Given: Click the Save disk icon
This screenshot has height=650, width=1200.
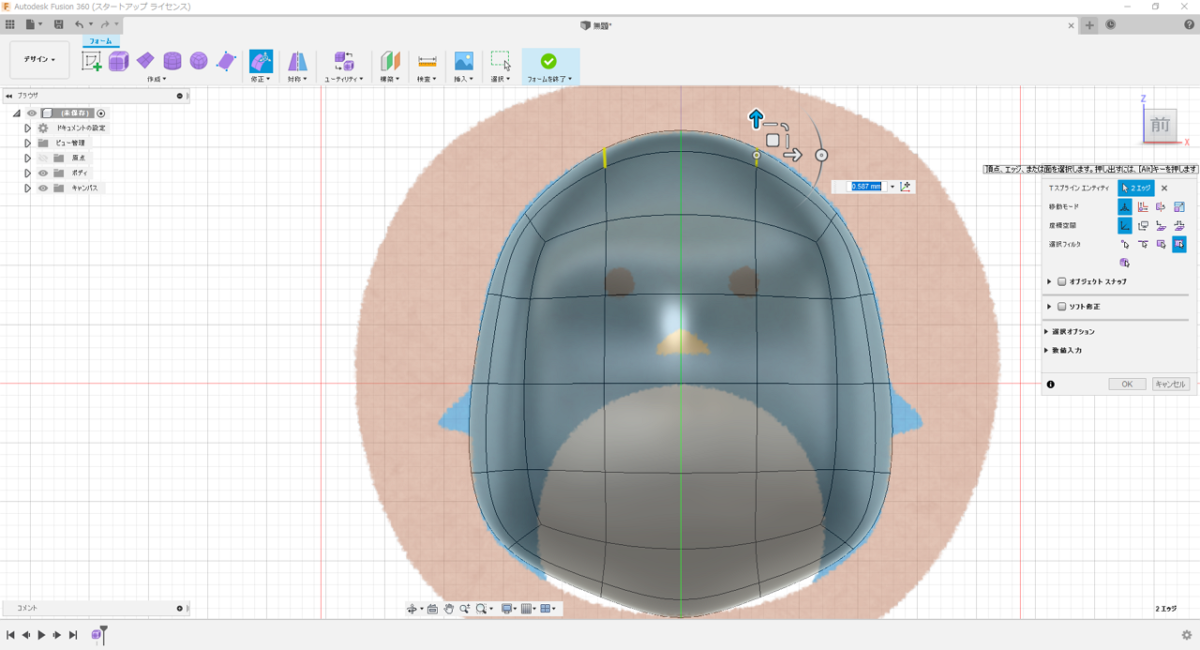Looking at the screenshot, I should (x=59, y=24).
